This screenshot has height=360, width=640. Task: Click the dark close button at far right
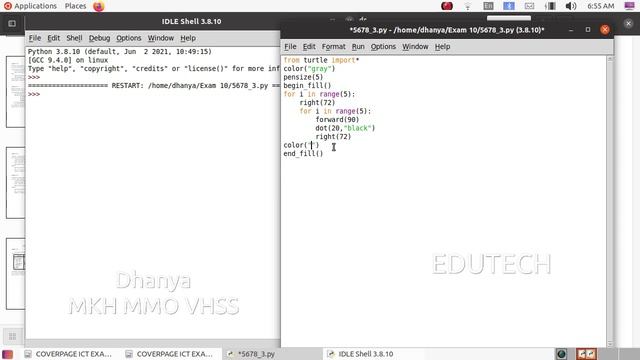click(629, 24)
